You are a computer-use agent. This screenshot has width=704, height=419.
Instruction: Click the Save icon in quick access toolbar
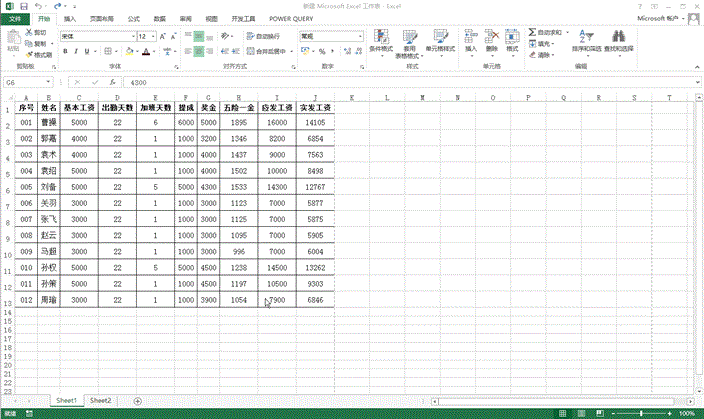point(21,6)
